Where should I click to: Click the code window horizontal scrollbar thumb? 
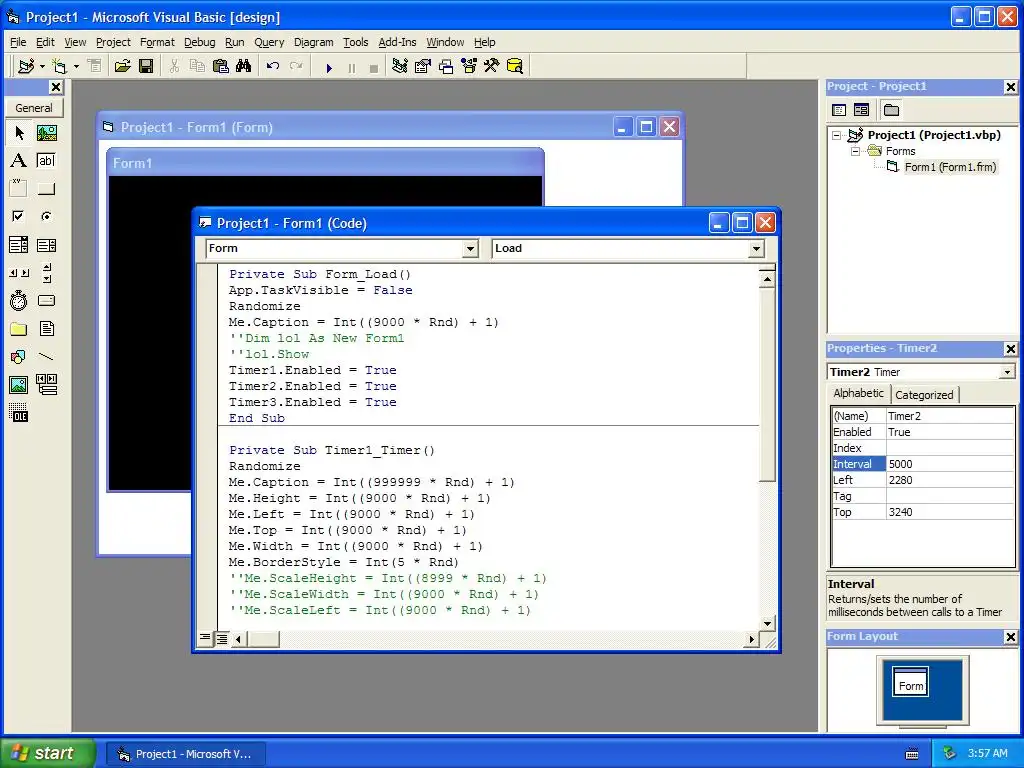(264, 639)
